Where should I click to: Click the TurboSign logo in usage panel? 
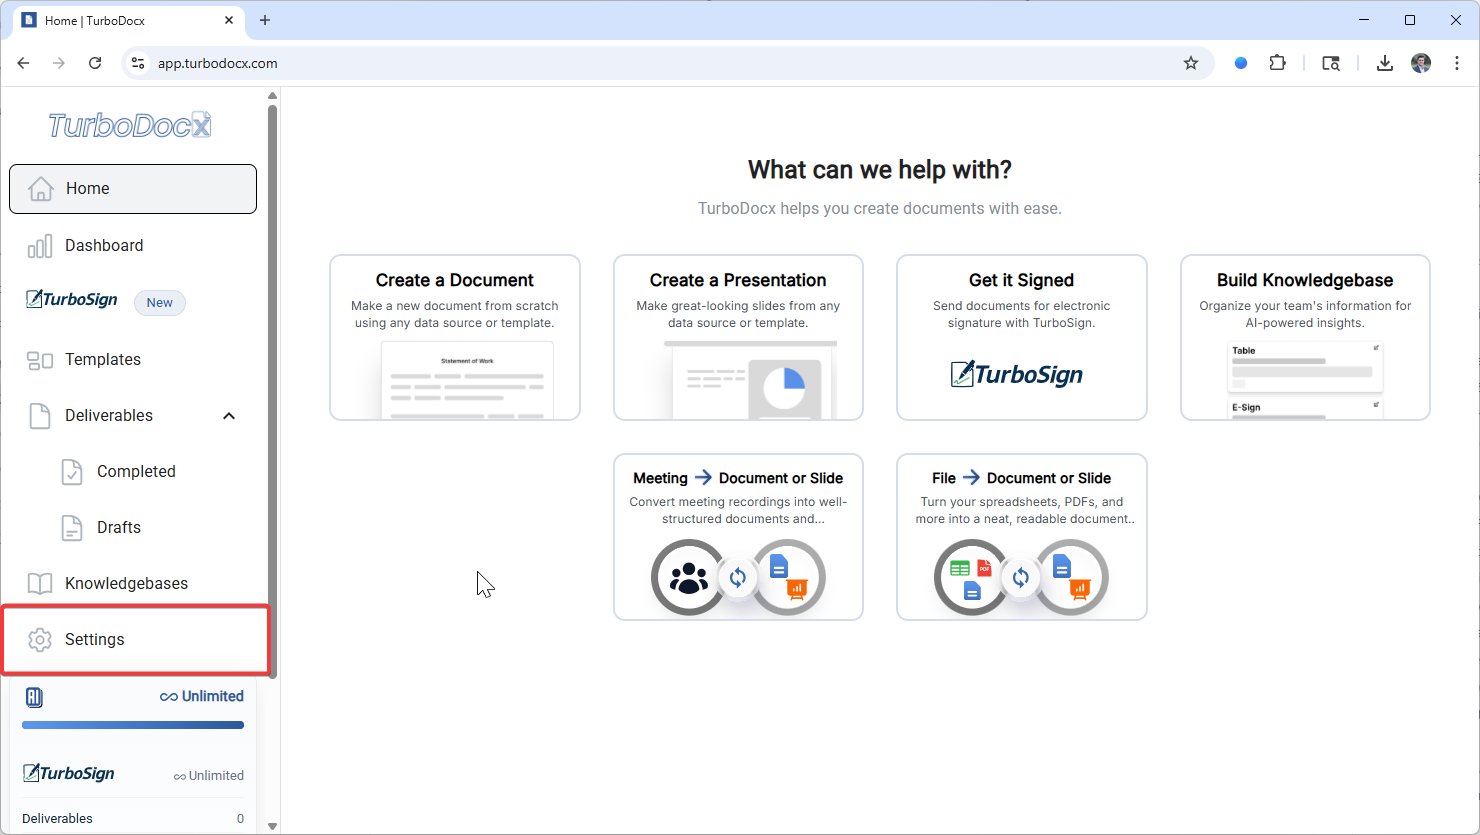pos(69,773)
